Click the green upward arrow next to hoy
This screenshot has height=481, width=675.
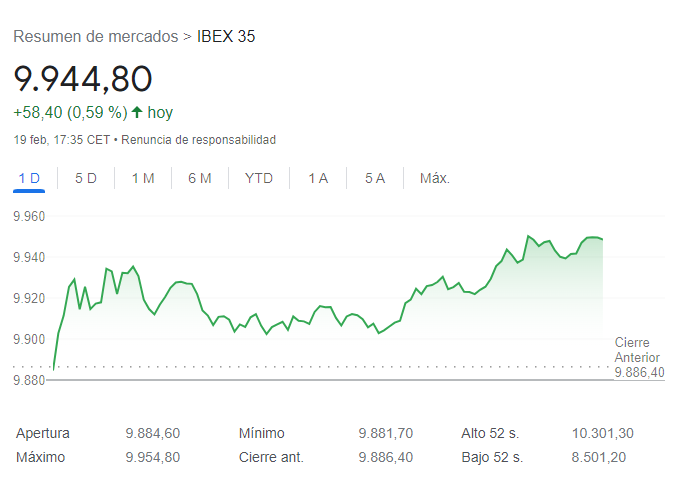point(137,113)
